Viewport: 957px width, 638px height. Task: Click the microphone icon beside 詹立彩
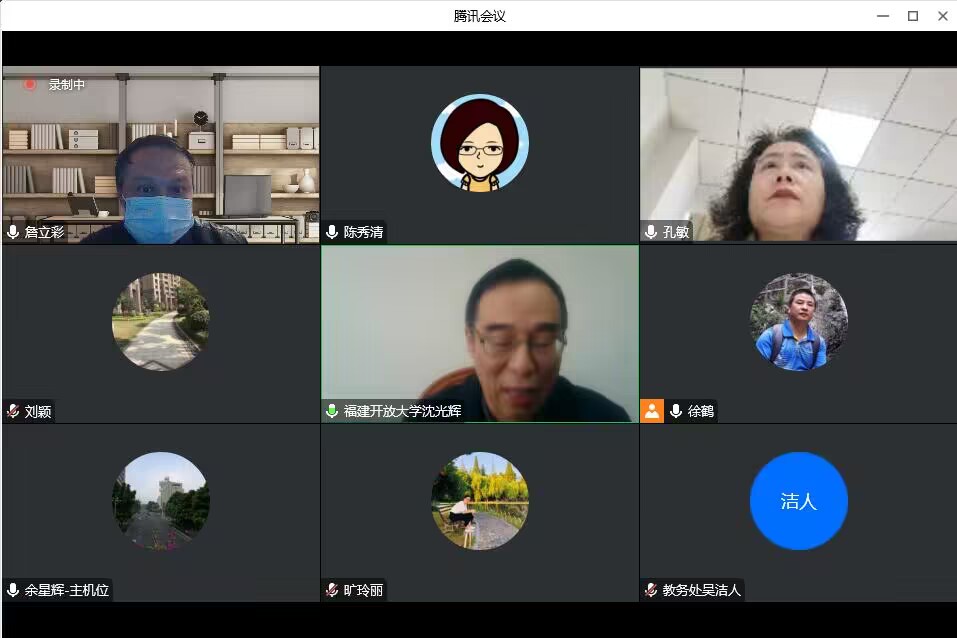13,232
